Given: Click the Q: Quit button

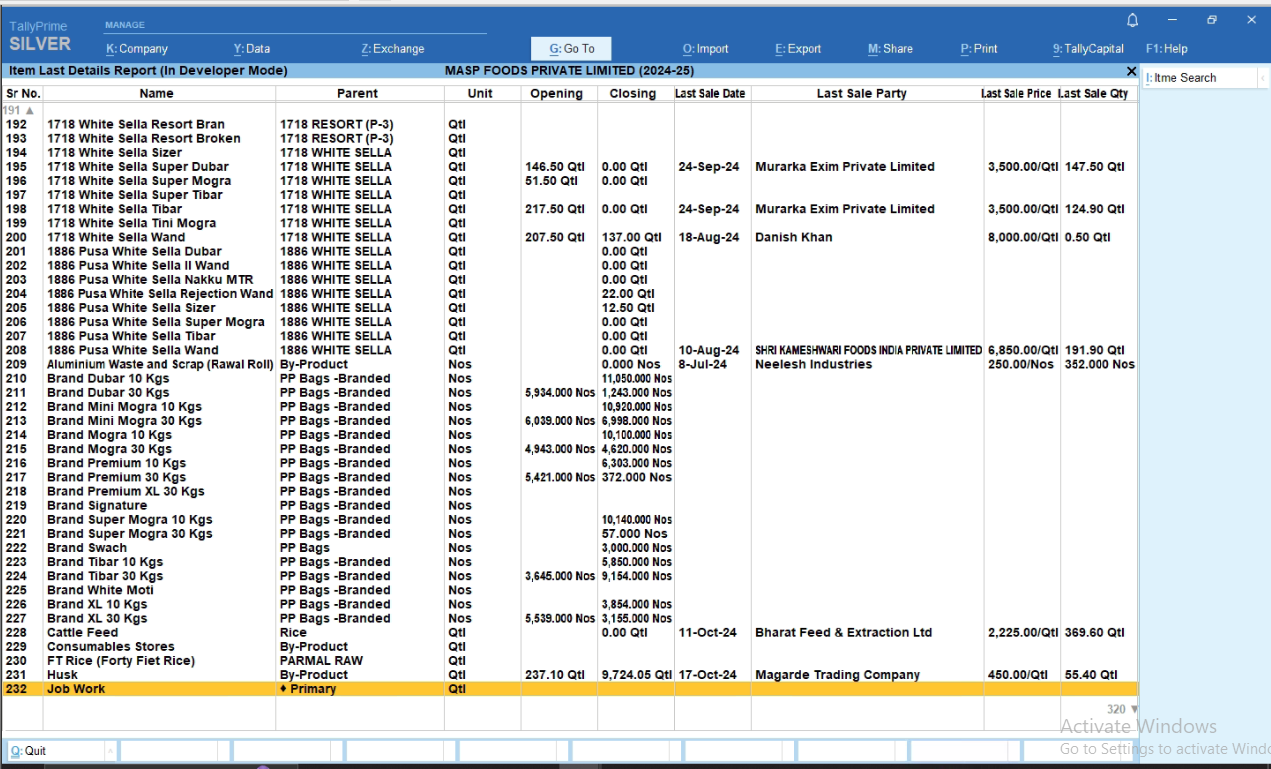Looking at the screenshot, I should coord(58,750).
